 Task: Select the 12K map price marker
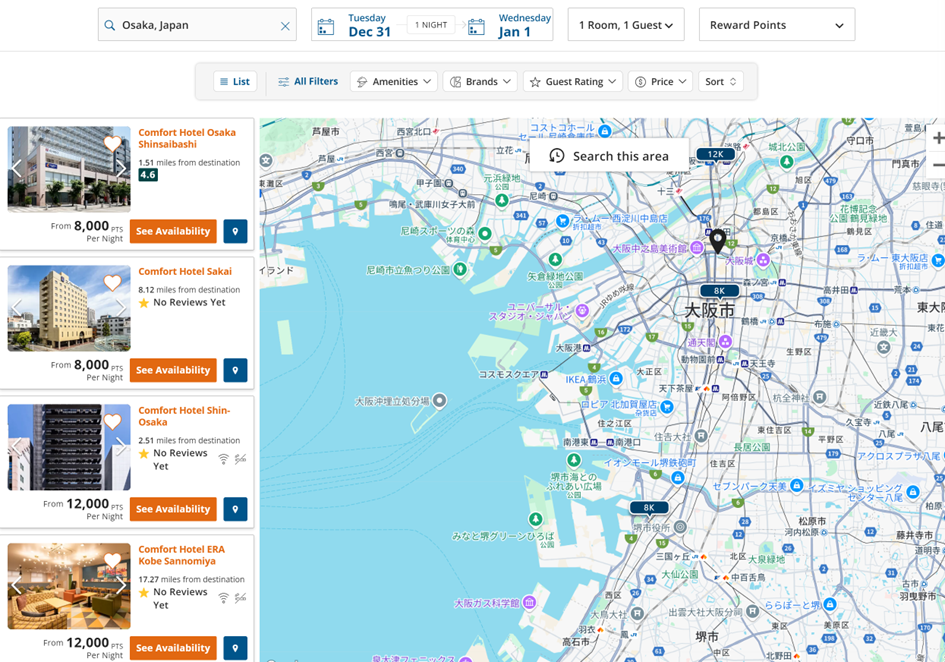(715, 155)
